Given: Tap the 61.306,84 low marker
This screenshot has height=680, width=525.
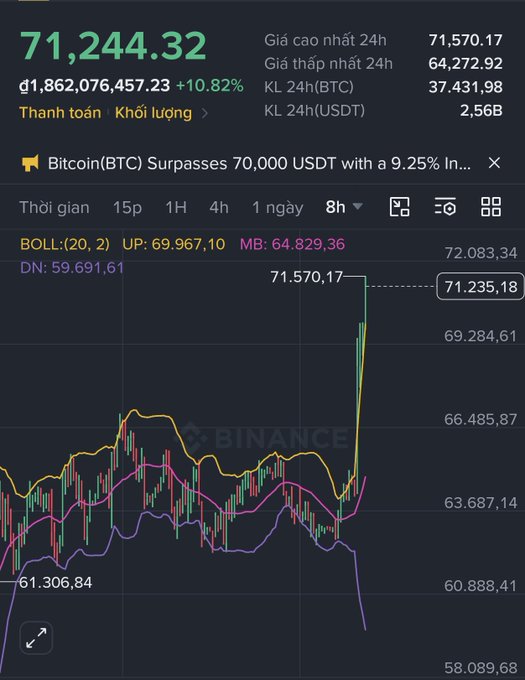Looking at the screenshot, I should point(55,582).
